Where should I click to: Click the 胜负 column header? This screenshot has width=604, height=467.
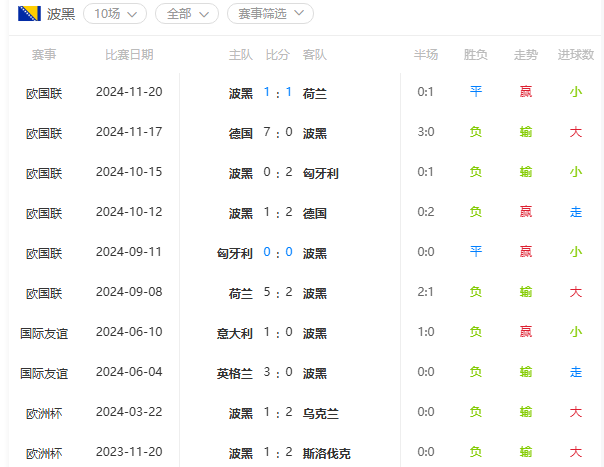pyautogui.click(x=476, y=55)
